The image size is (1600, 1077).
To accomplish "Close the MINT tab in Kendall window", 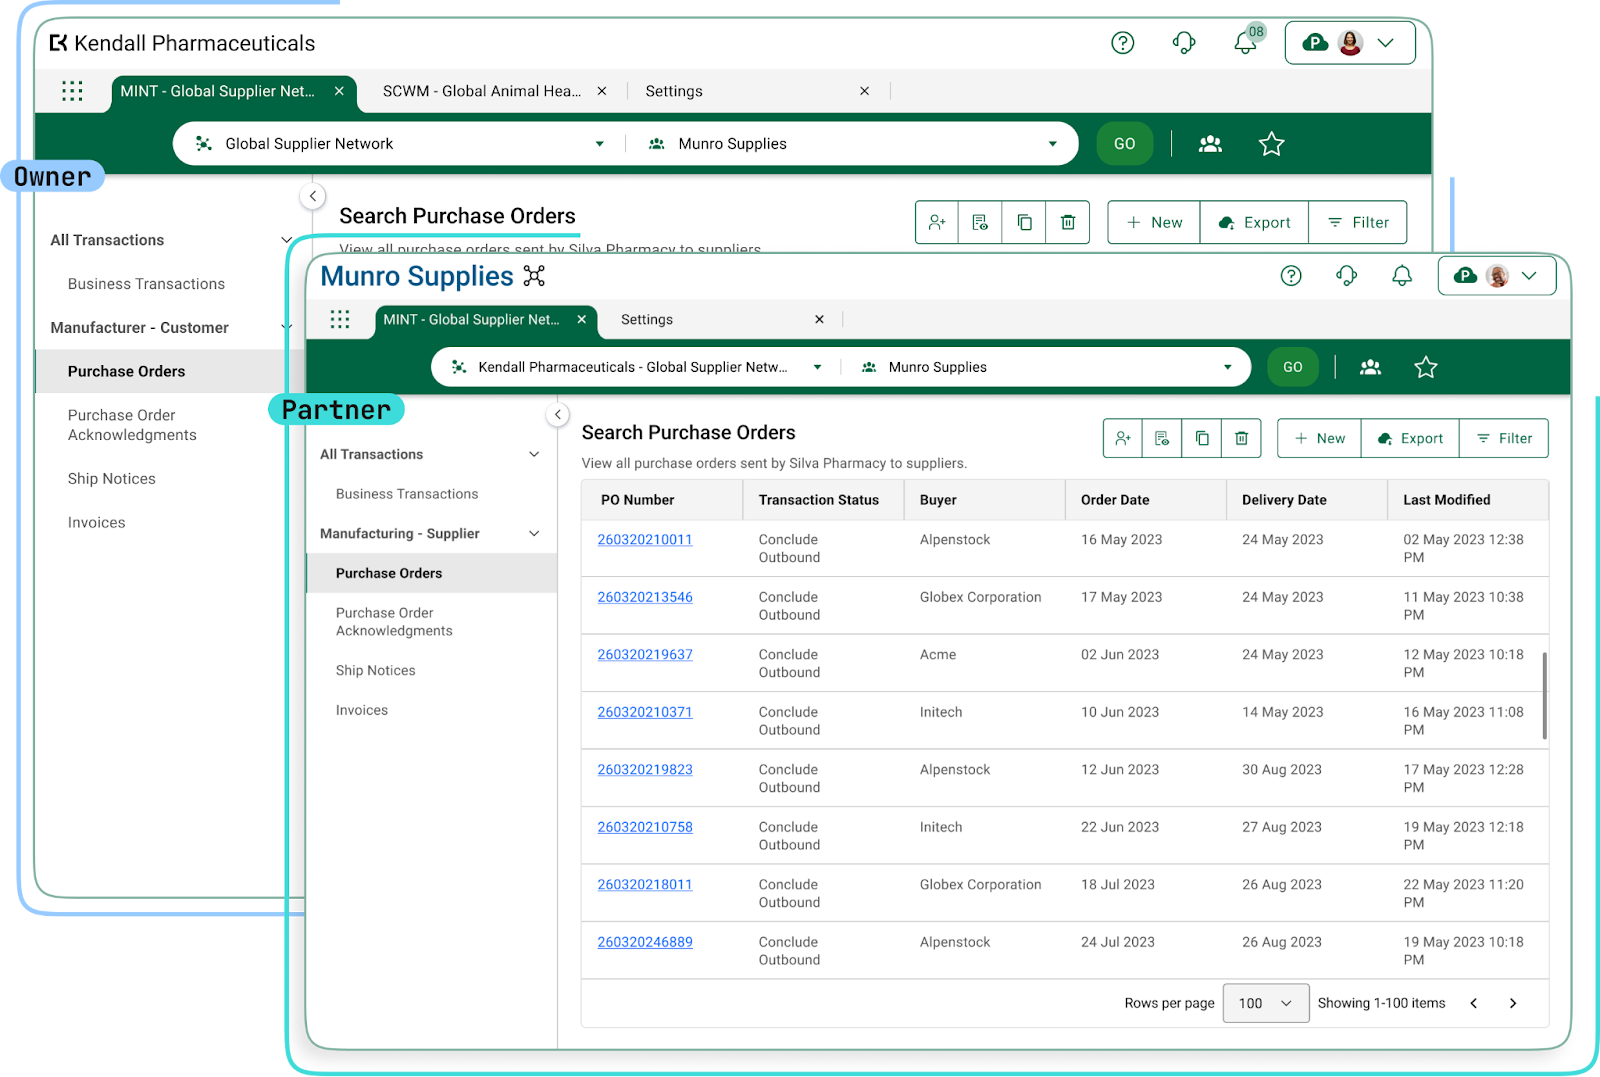I will click(339, 91).
